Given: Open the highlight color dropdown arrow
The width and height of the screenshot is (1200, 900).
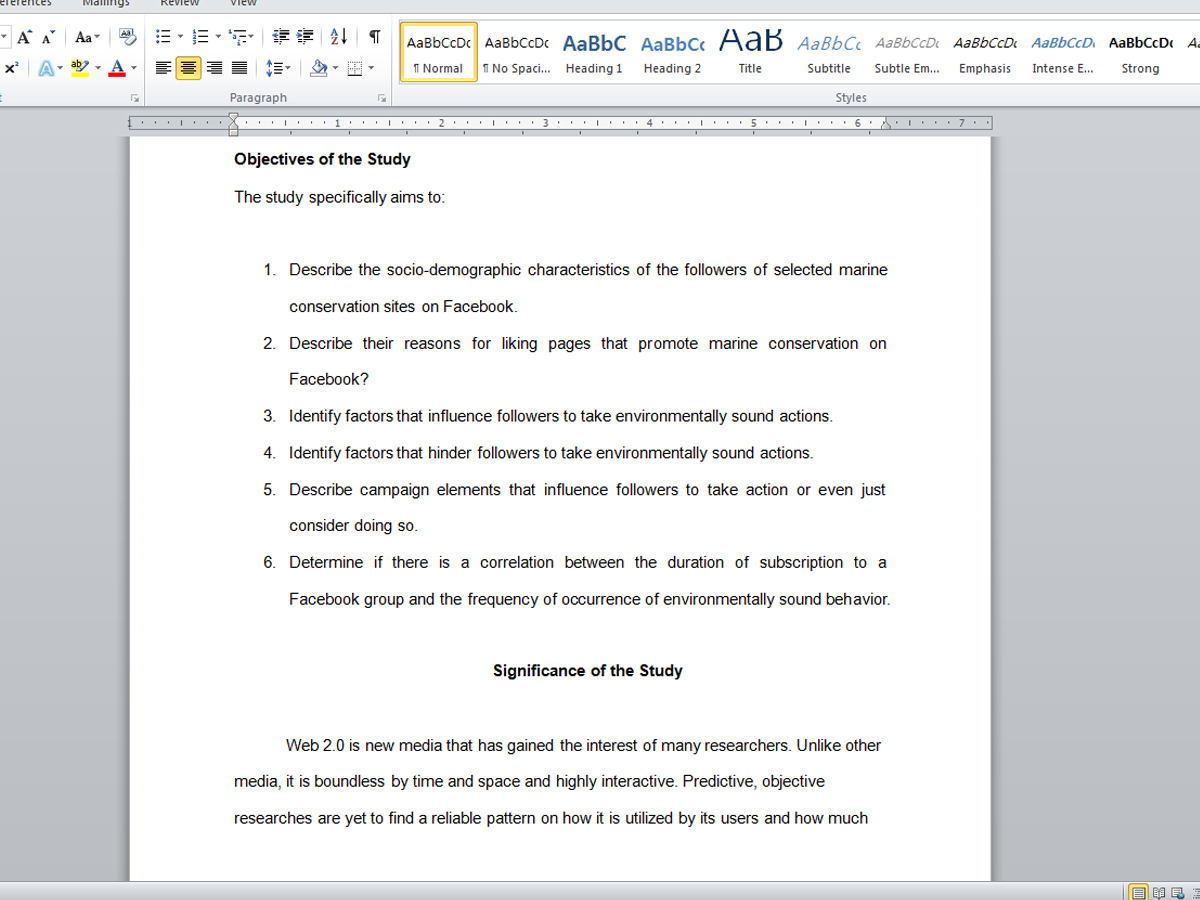Looking at the screenshot, I should point(97,68).
